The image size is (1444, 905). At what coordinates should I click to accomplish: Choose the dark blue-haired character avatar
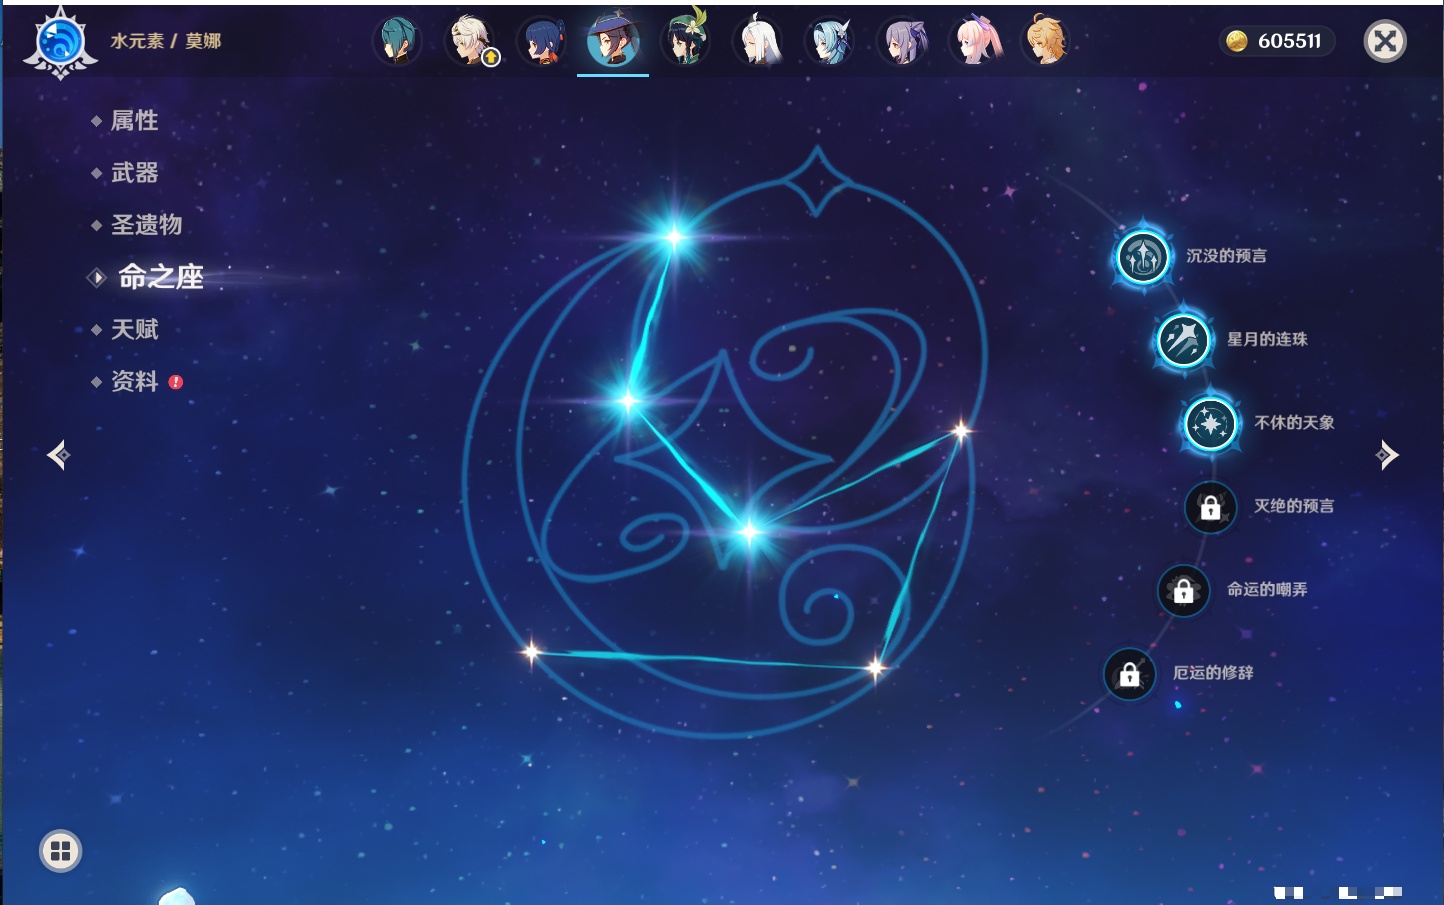click(542, 41)
